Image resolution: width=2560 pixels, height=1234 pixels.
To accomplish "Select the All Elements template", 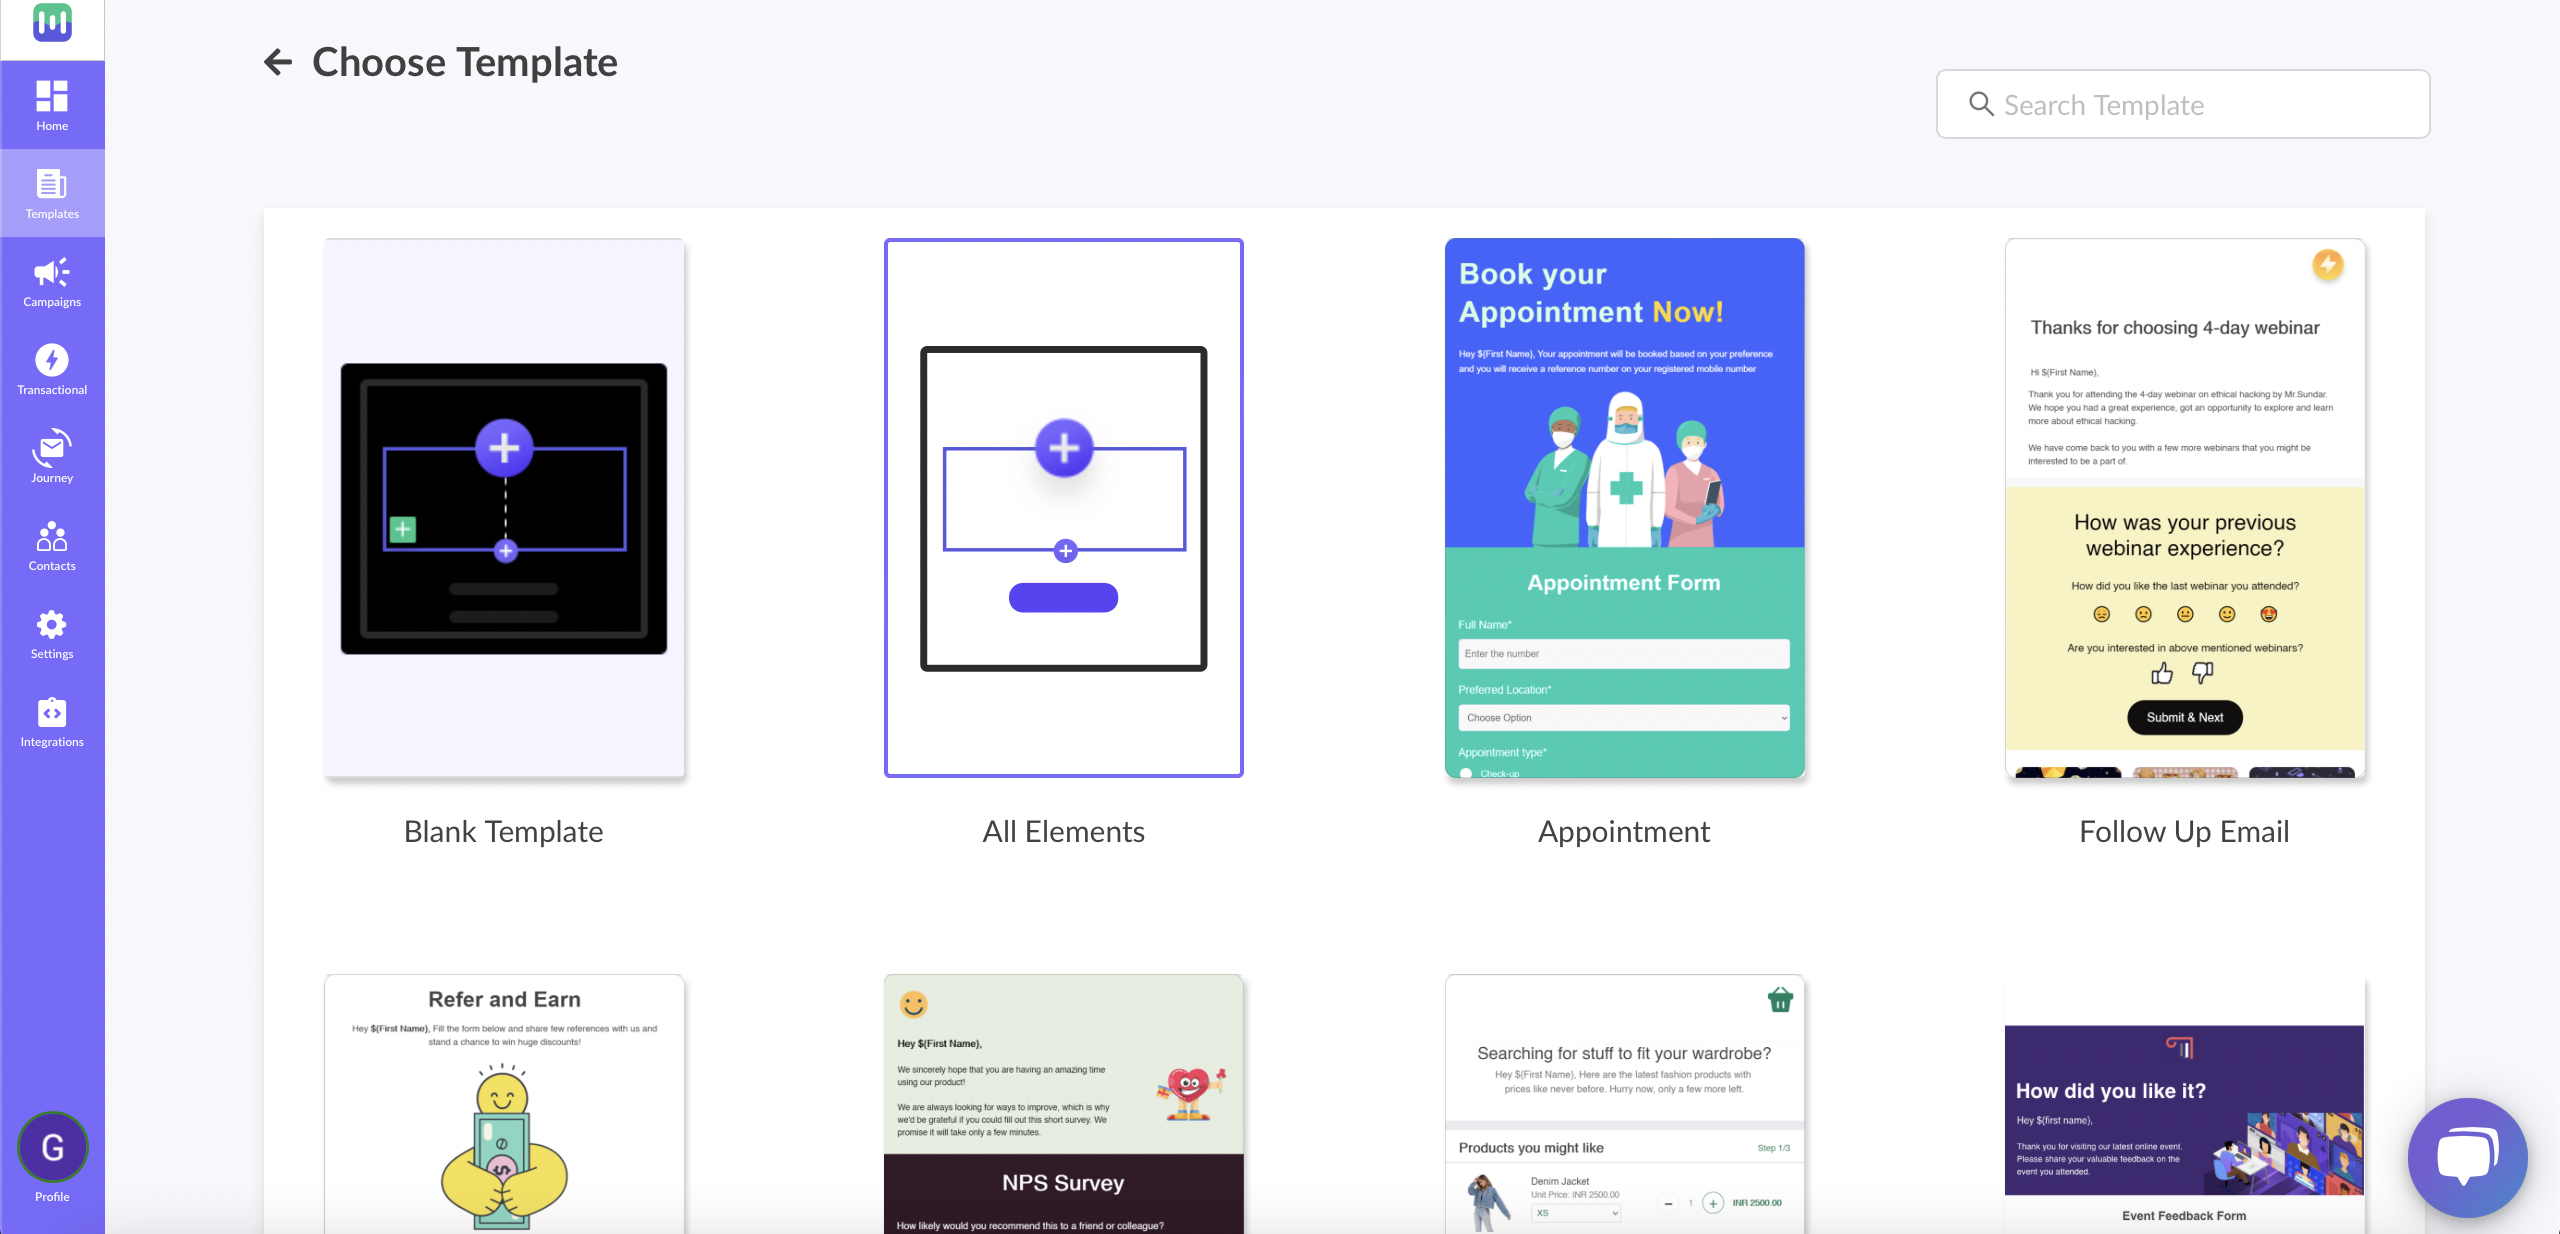I will (x=1063, y=508).
